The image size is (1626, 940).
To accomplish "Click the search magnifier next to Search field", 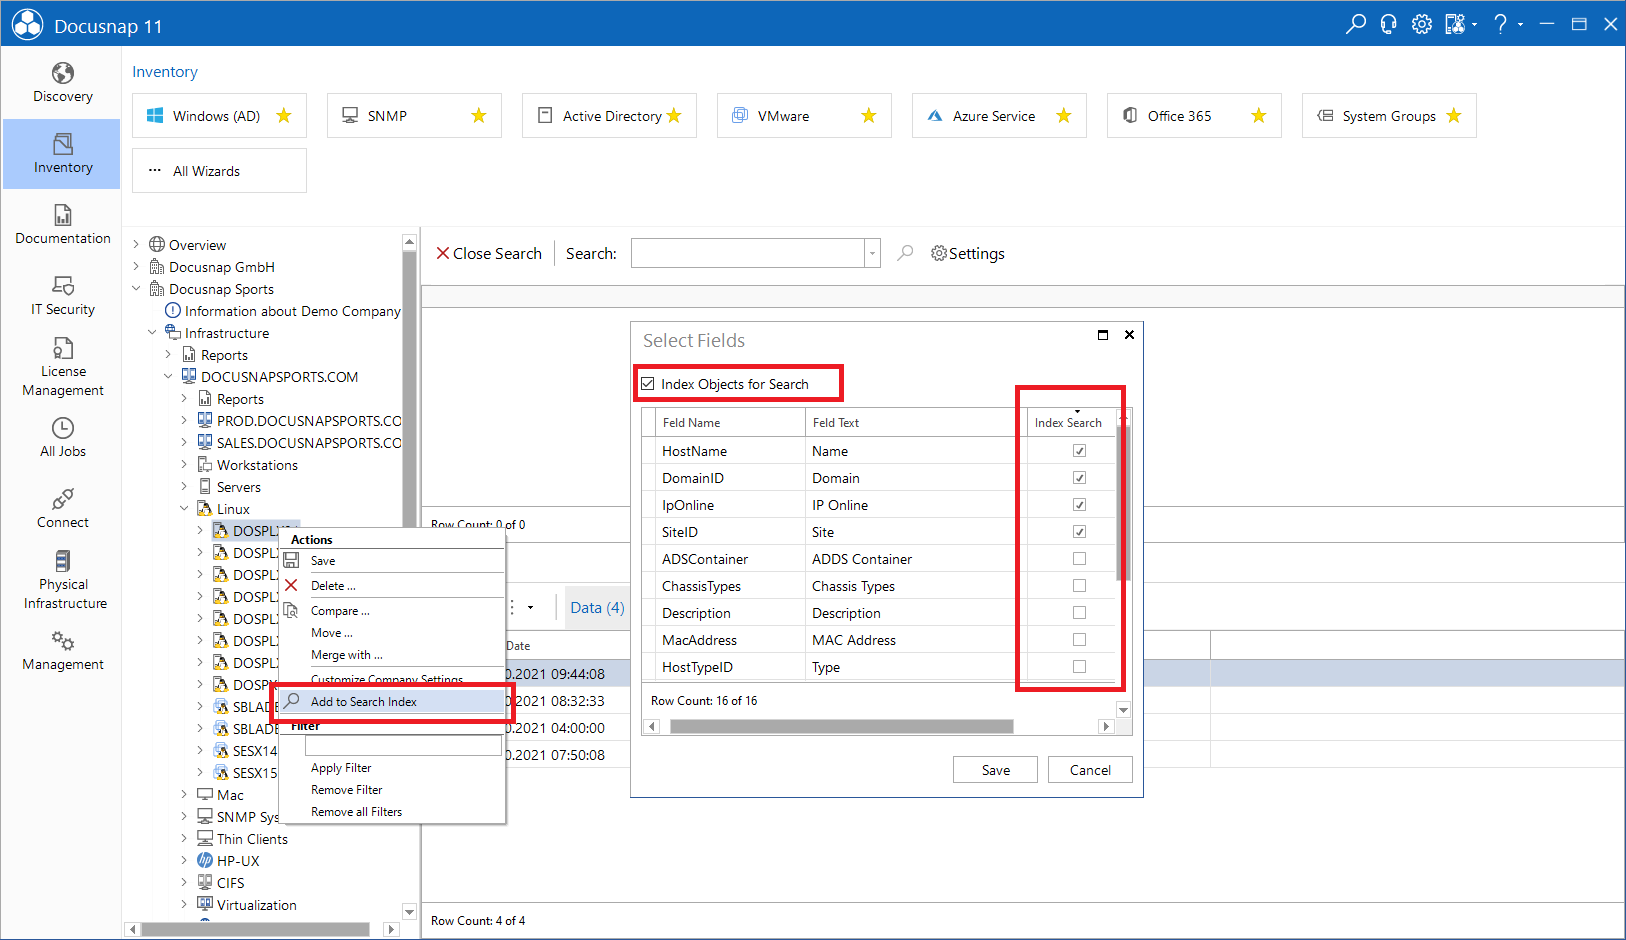I will 905,253.
